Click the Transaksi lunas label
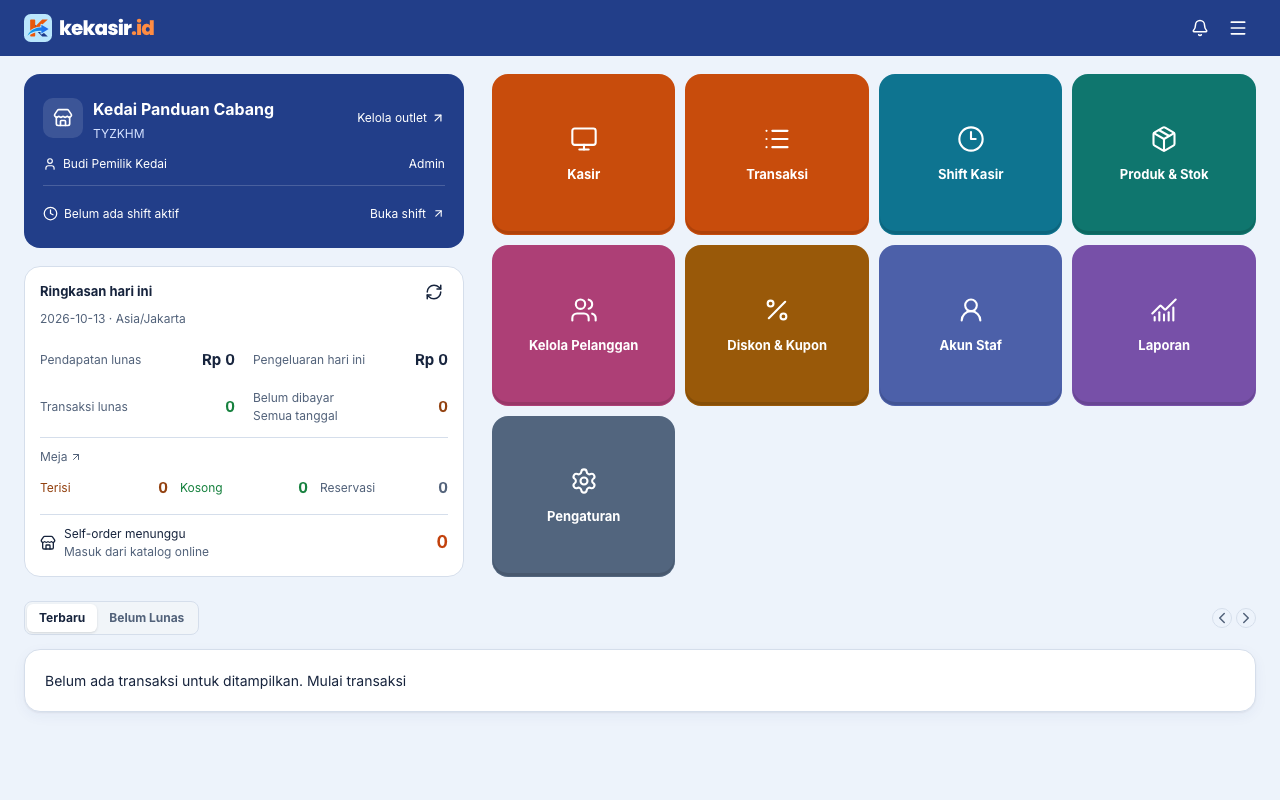This screenshot has height=800, width=1280. coord(84,407)
